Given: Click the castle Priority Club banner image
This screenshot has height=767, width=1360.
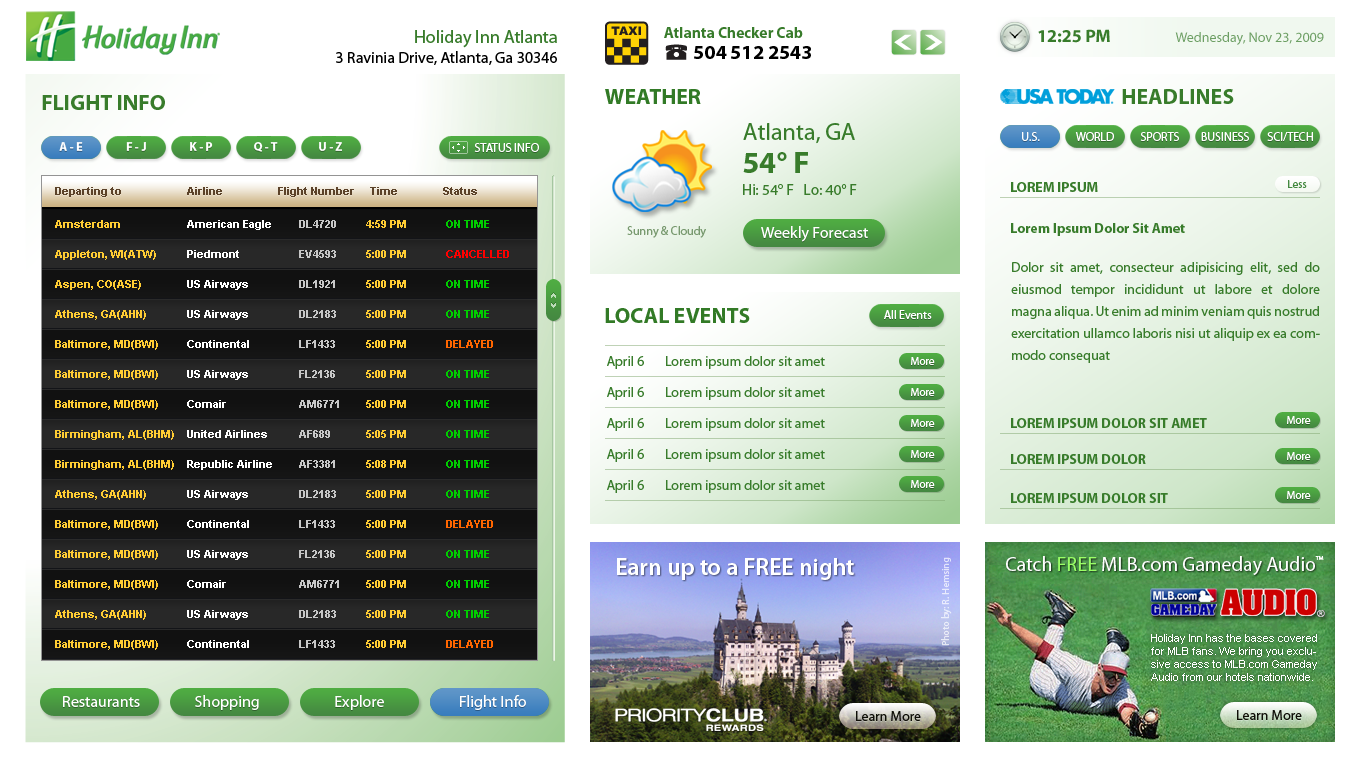Looking at the screenshot, I should coord(775,642).
